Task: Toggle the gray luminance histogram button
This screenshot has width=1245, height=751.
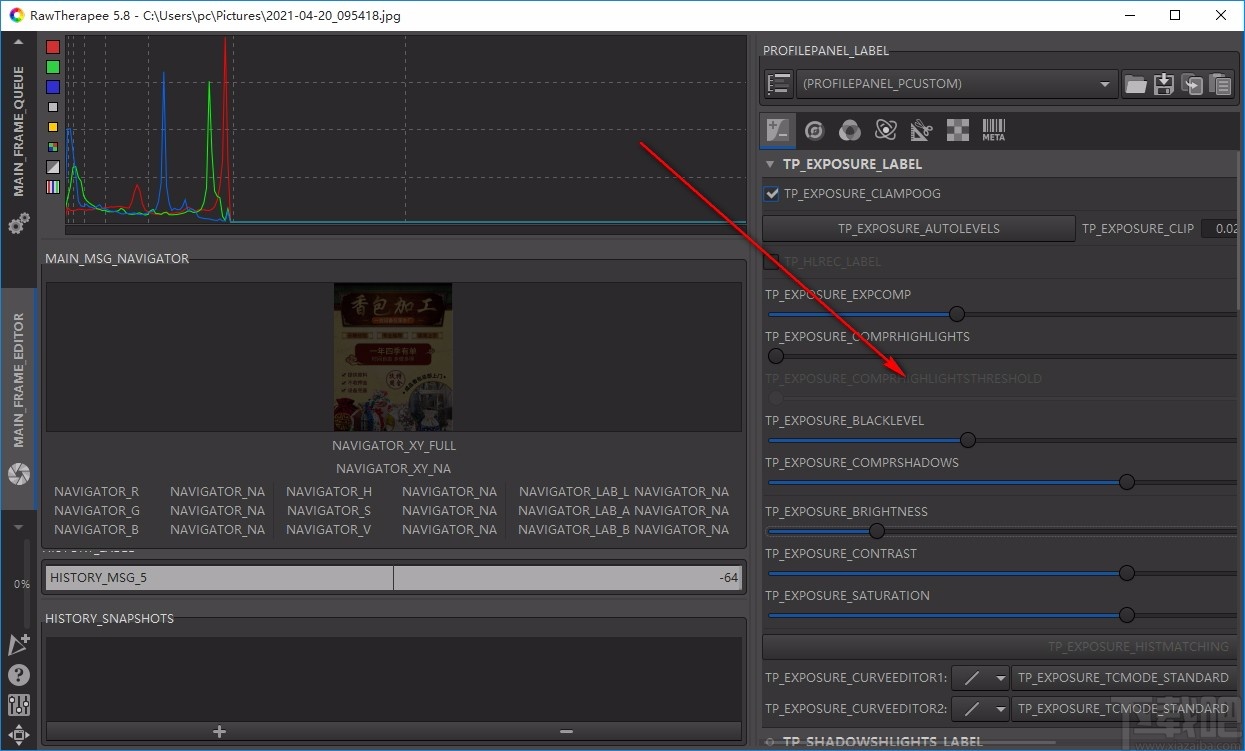Action: (53, 107)
